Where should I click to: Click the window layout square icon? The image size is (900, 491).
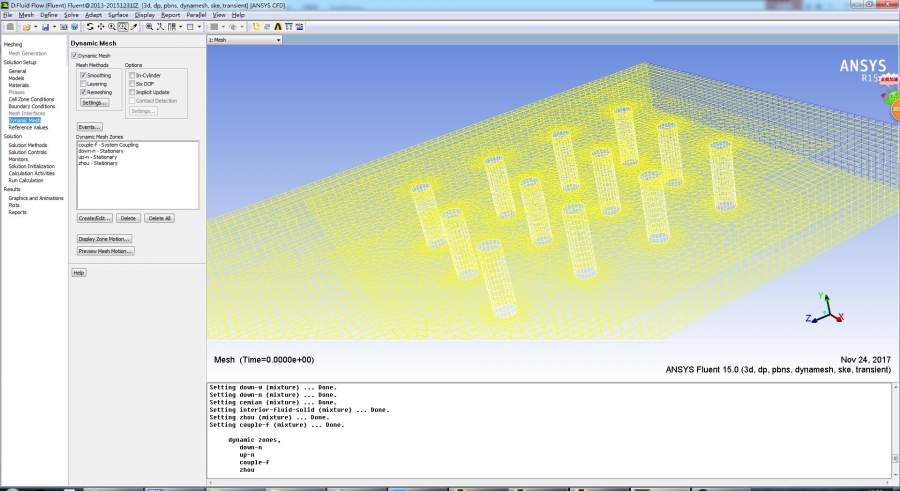pos(190,27)
